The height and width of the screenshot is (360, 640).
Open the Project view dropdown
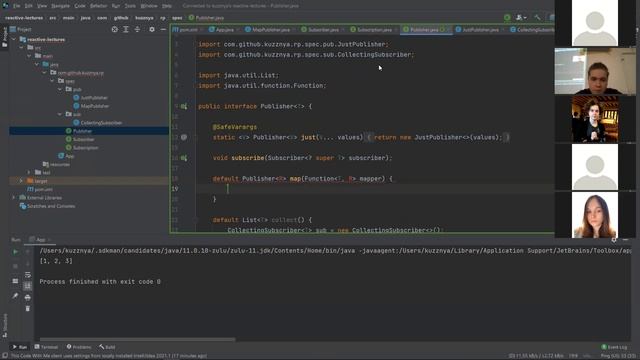[21, 29]
